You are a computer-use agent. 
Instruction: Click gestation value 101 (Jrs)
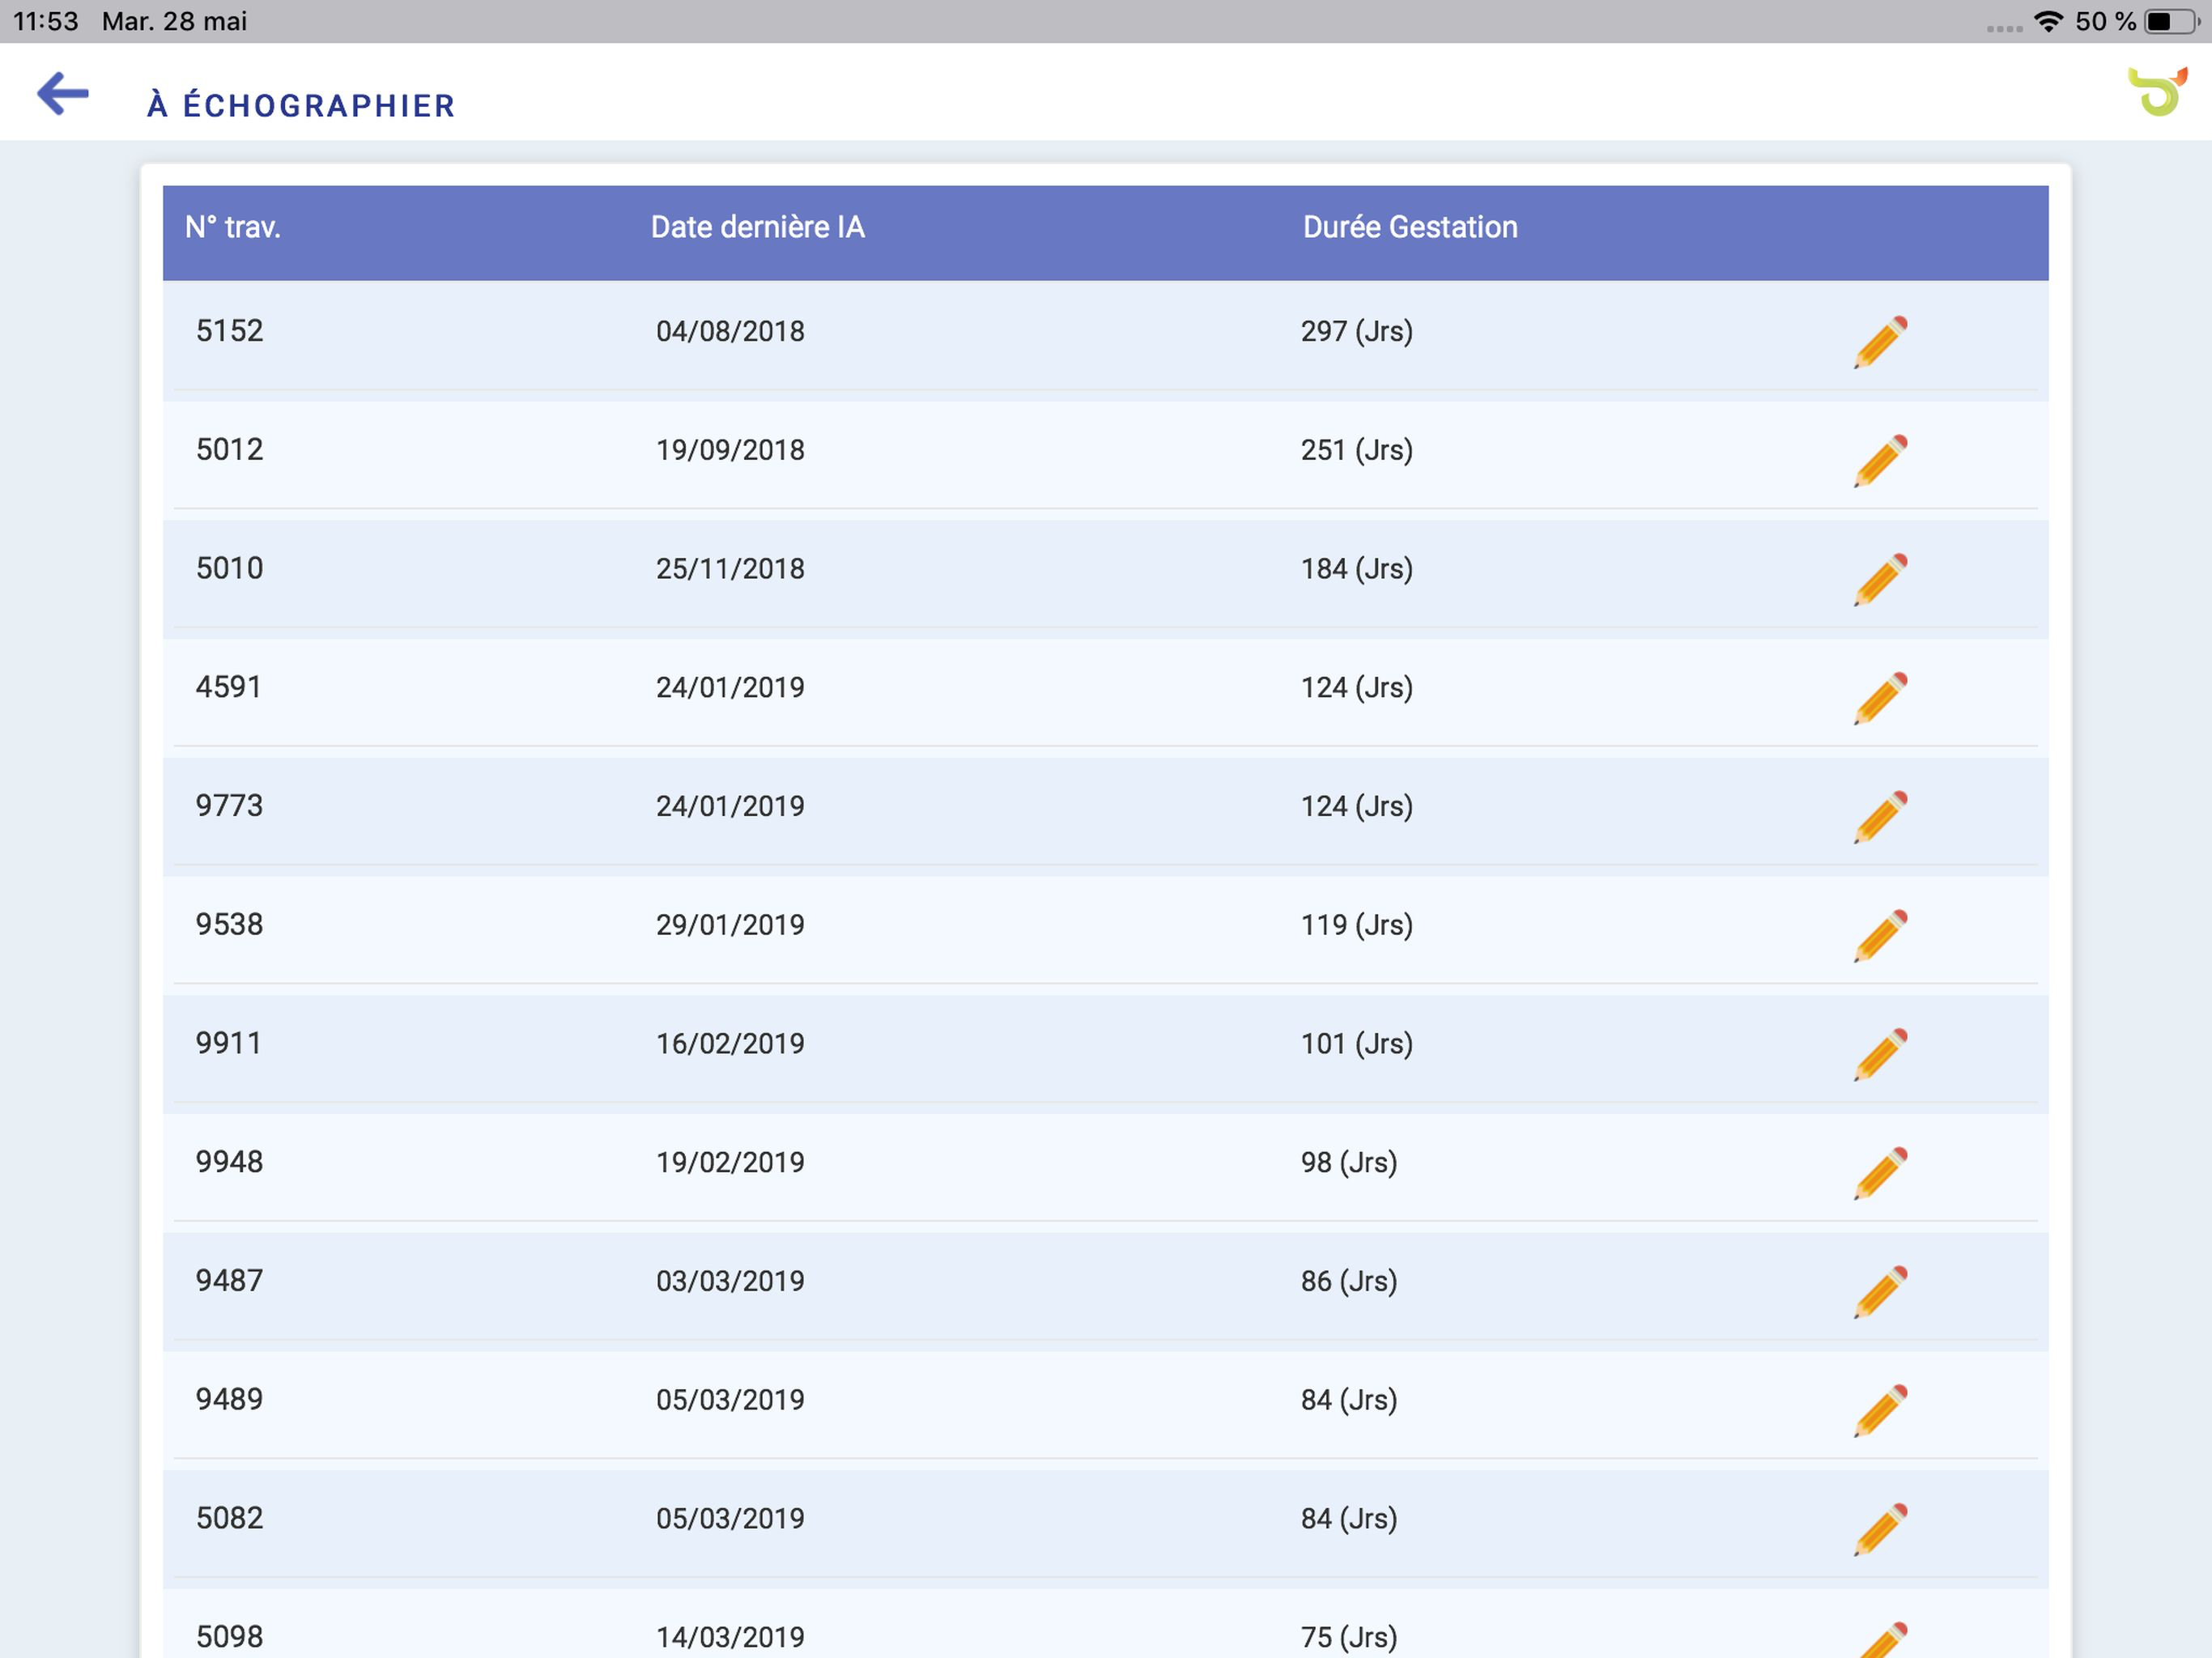[x=1357, y=1044]
